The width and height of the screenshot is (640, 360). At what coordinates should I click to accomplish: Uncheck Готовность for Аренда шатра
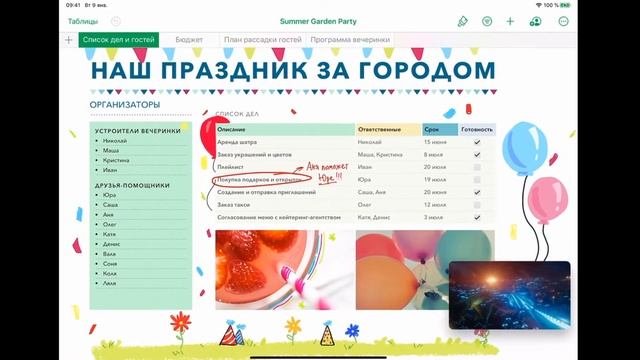[x=477, y=142]
